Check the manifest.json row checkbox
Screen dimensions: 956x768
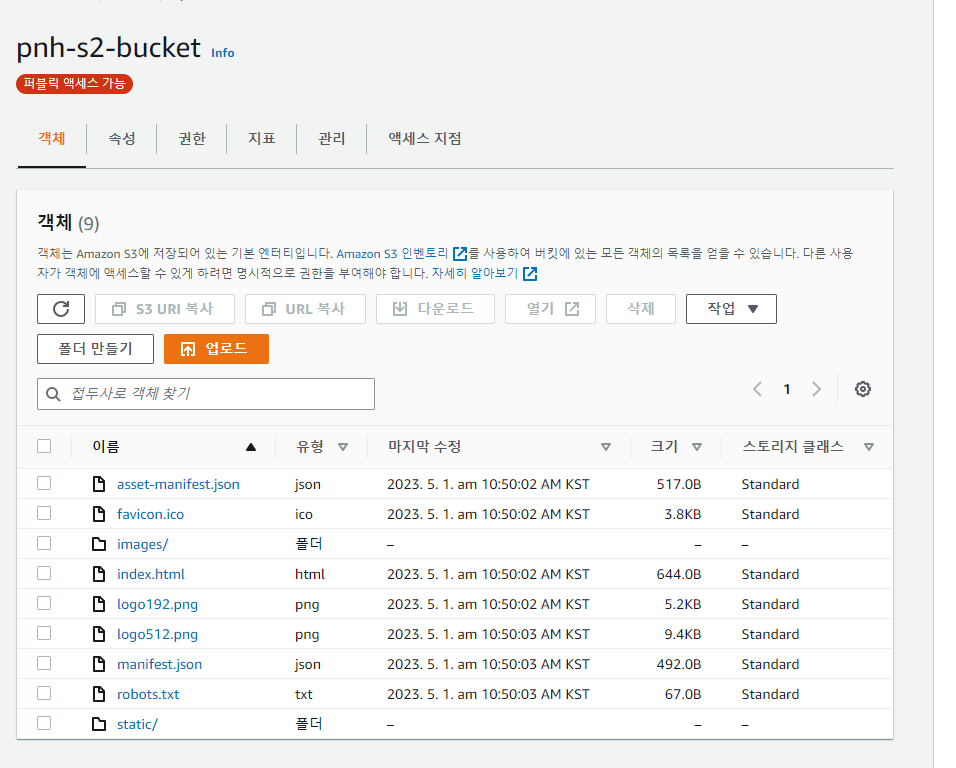(44, 663)
